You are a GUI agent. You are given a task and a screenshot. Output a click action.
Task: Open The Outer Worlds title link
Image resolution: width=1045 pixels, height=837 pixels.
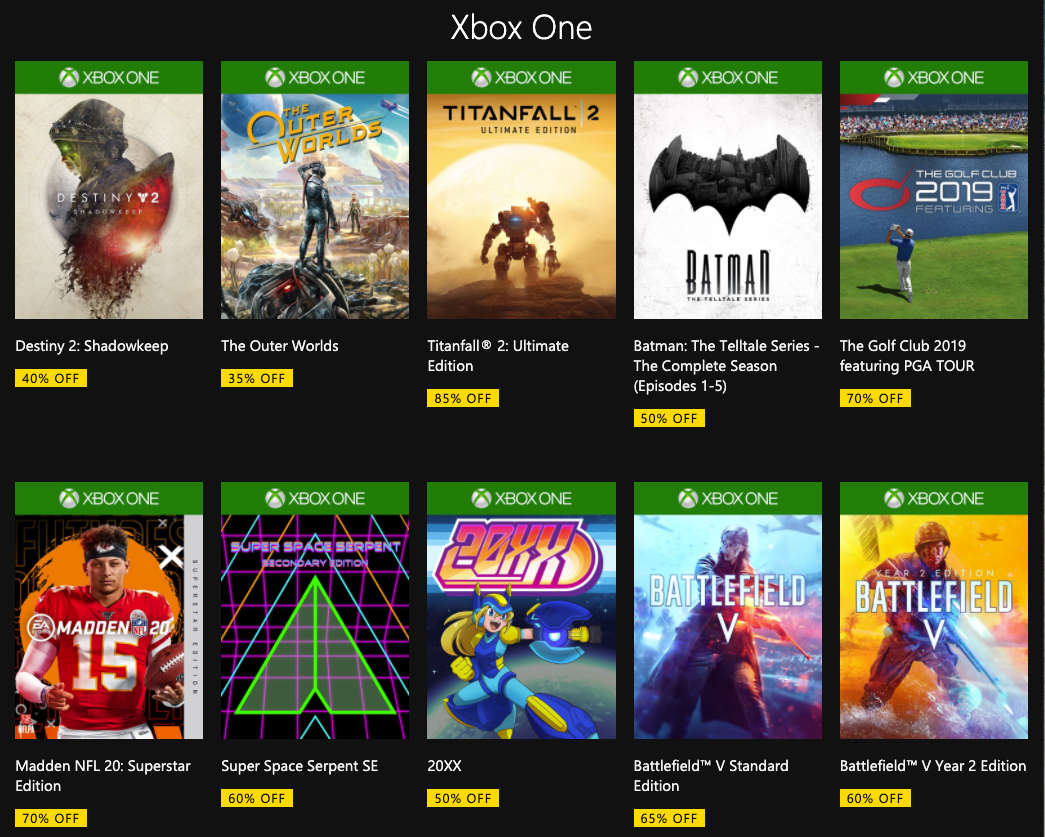[x=280, y=346]
